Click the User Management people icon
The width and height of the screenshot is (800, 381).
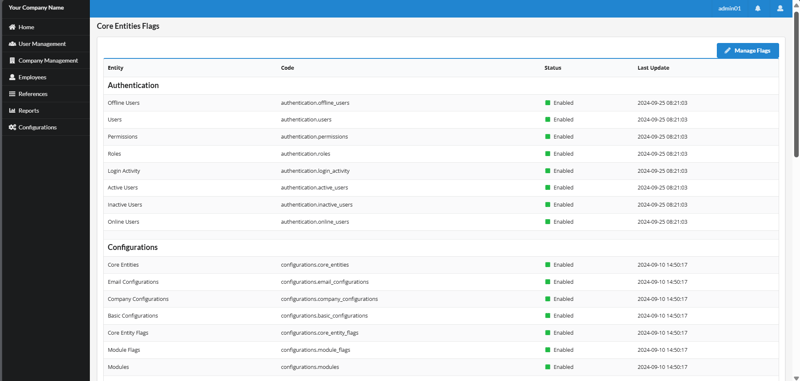tap(12, 44)
